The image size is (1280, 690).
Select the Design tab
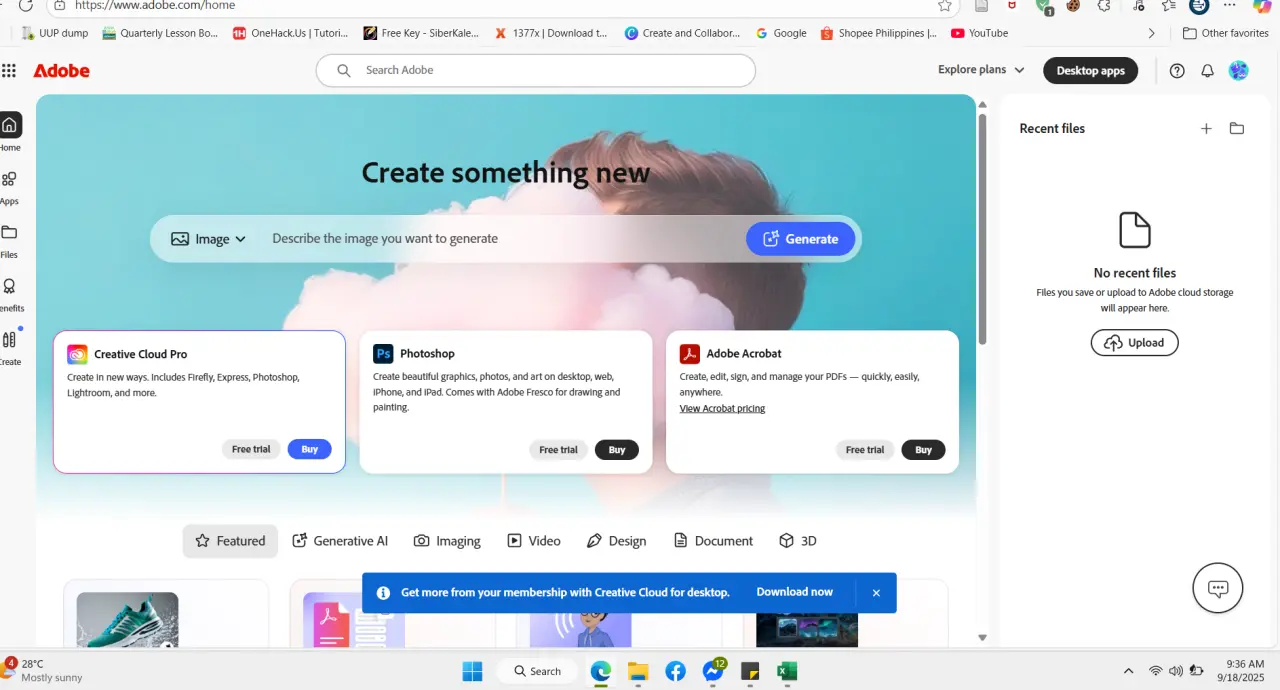[616, 541]
